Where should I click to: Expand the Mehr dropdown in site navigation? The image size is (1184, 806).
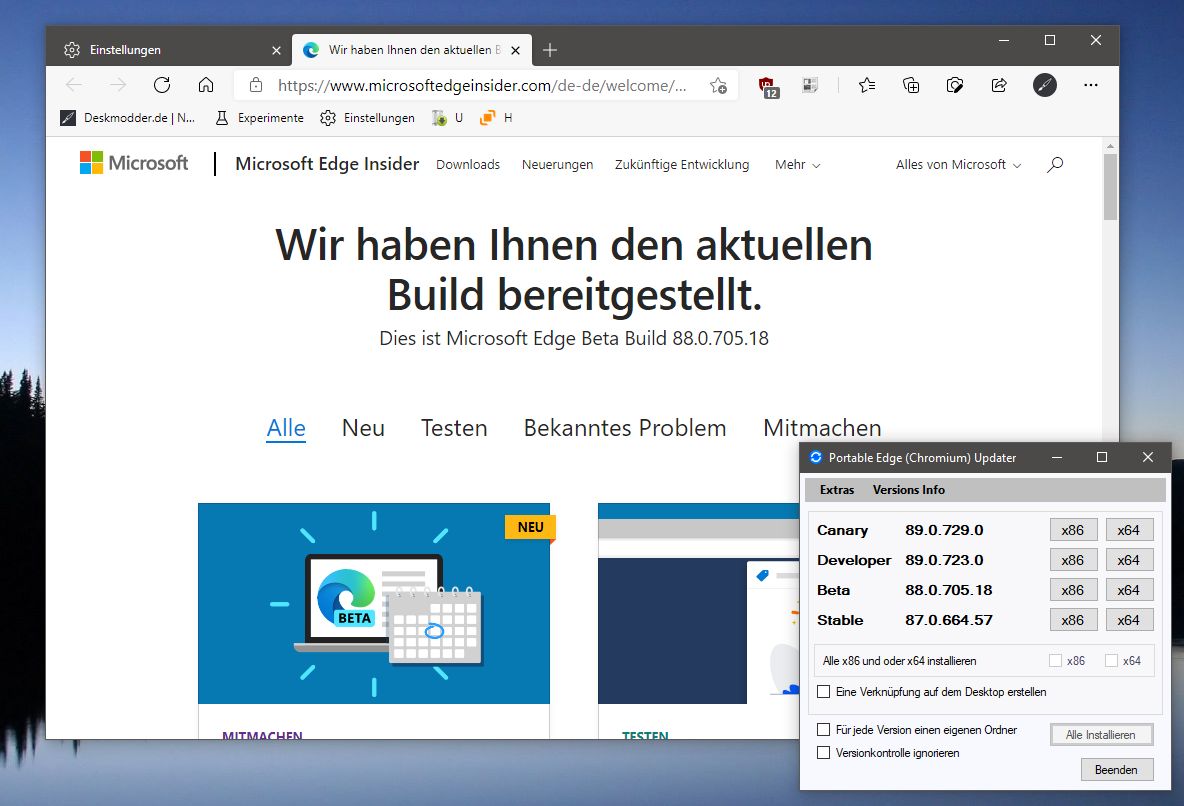797,165
